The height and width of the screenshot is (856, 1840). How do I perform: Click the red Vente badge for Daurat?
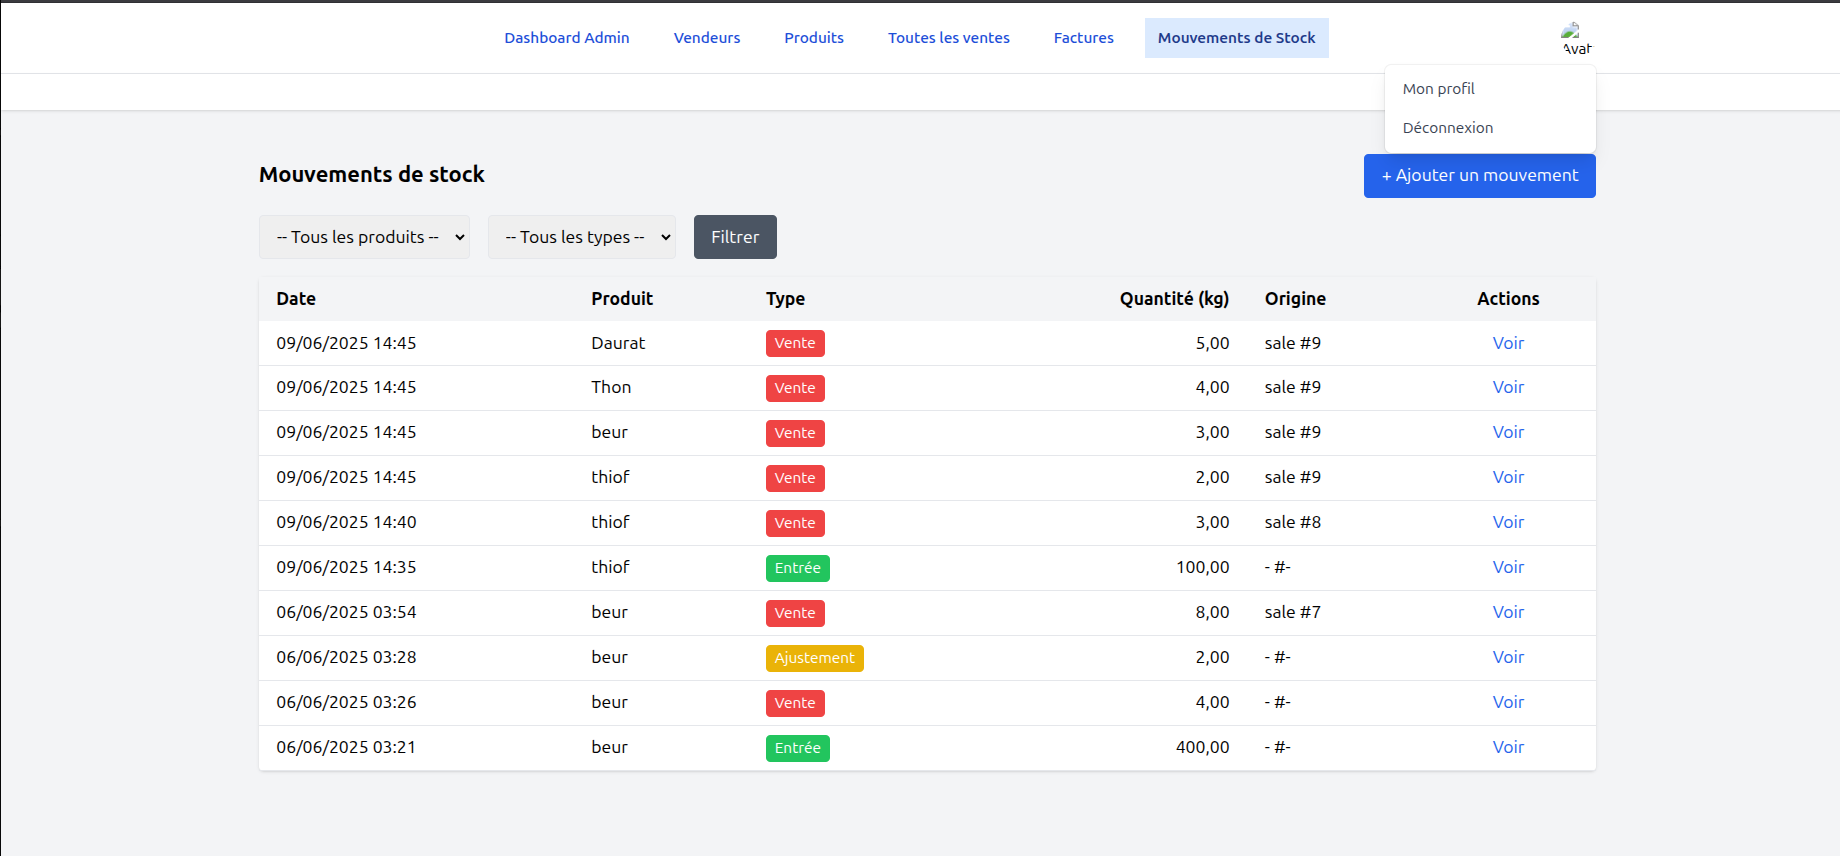pos(794,343)
